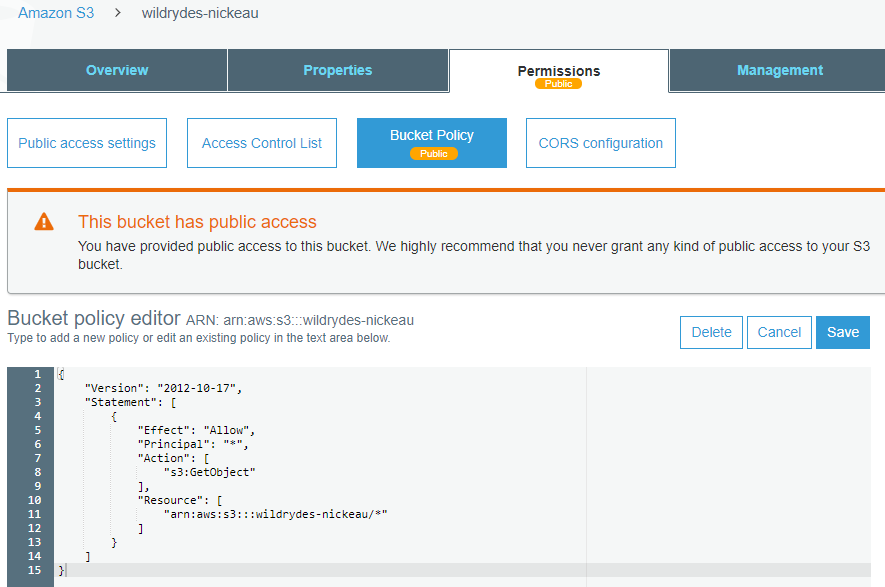Click the Public badge under Permissions tab
Viewport: 885px width, 587px height.
click(558, 84)
